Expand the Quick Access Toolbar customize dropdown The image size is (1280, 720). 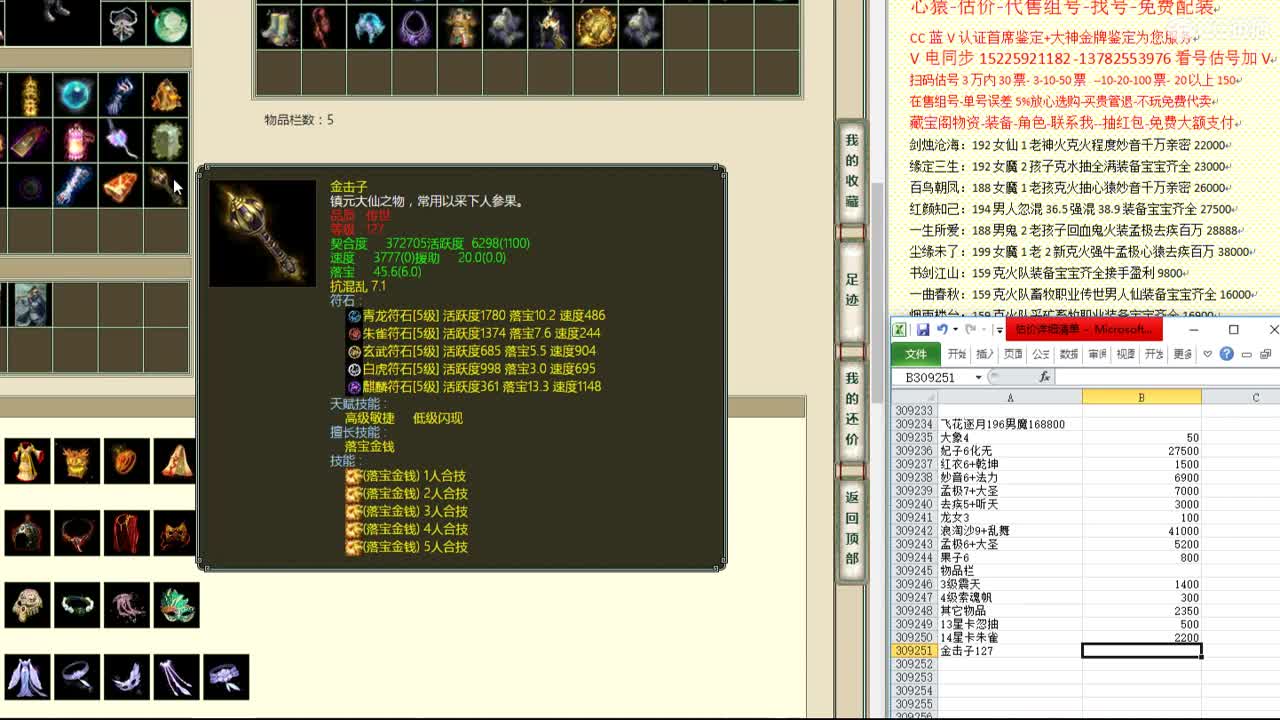pyautogui.click(x=998, y=330)
